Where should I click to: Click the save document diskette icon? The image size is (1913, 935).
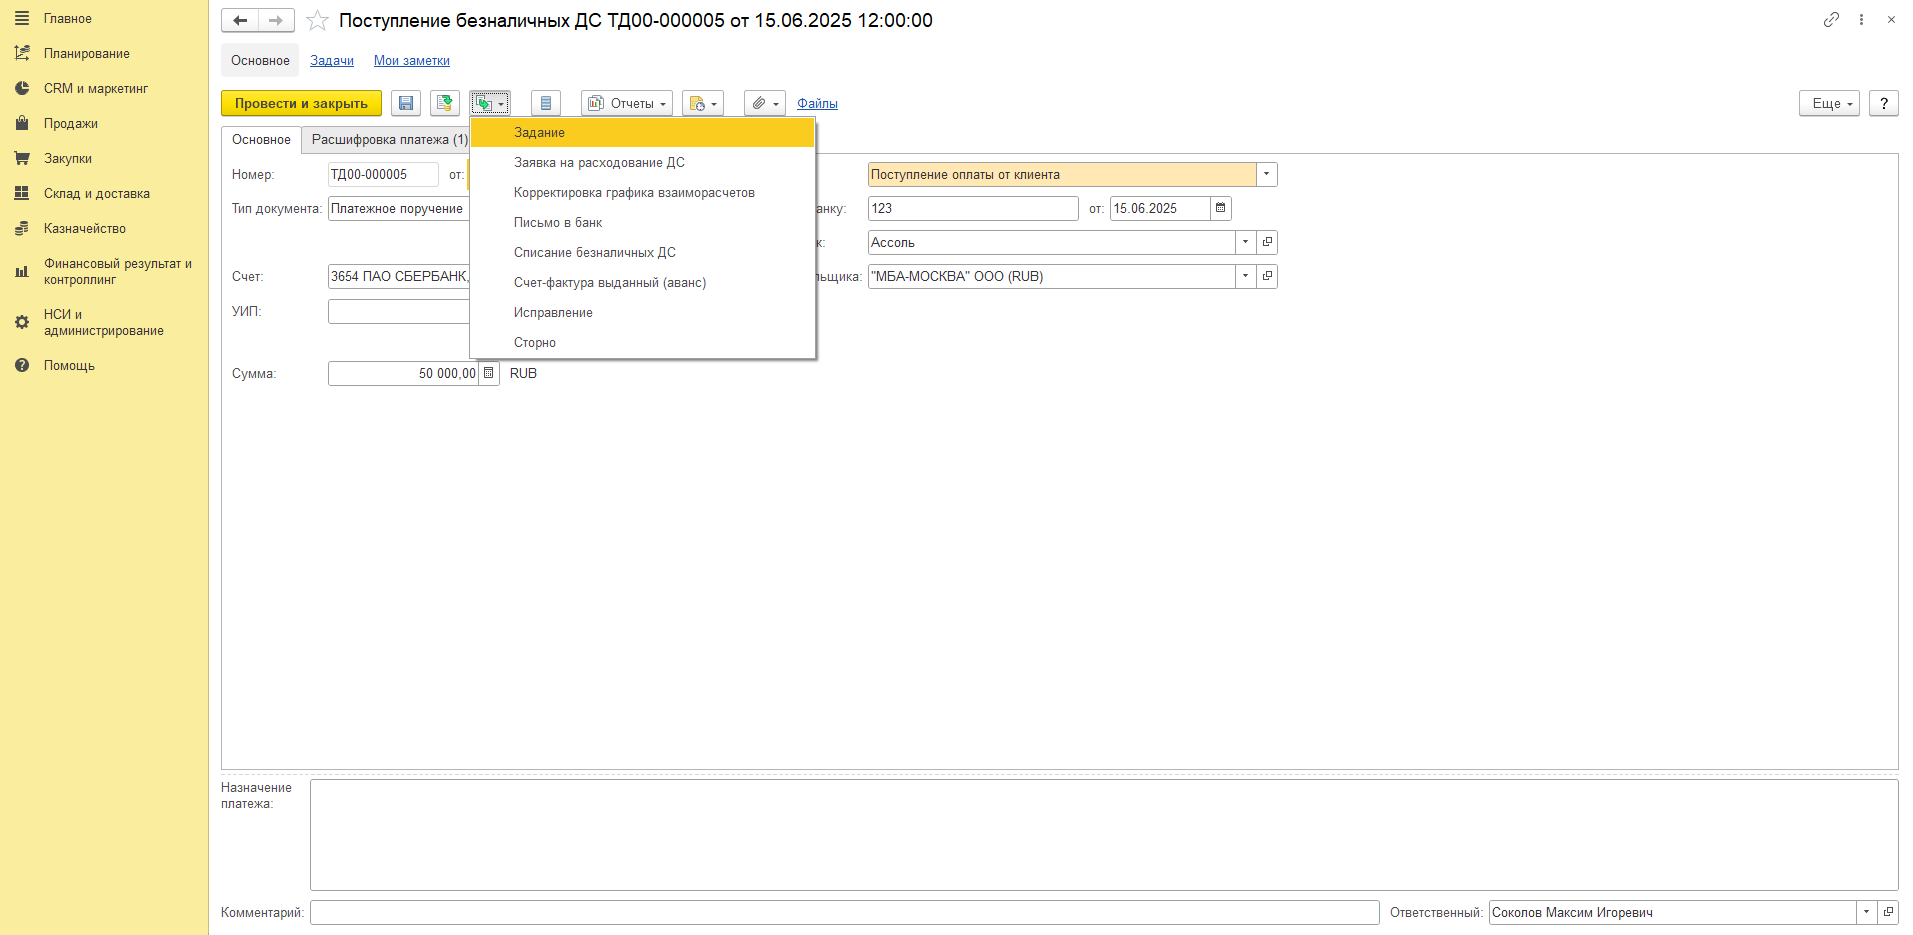pyautogui.click(x=406, y=103)
